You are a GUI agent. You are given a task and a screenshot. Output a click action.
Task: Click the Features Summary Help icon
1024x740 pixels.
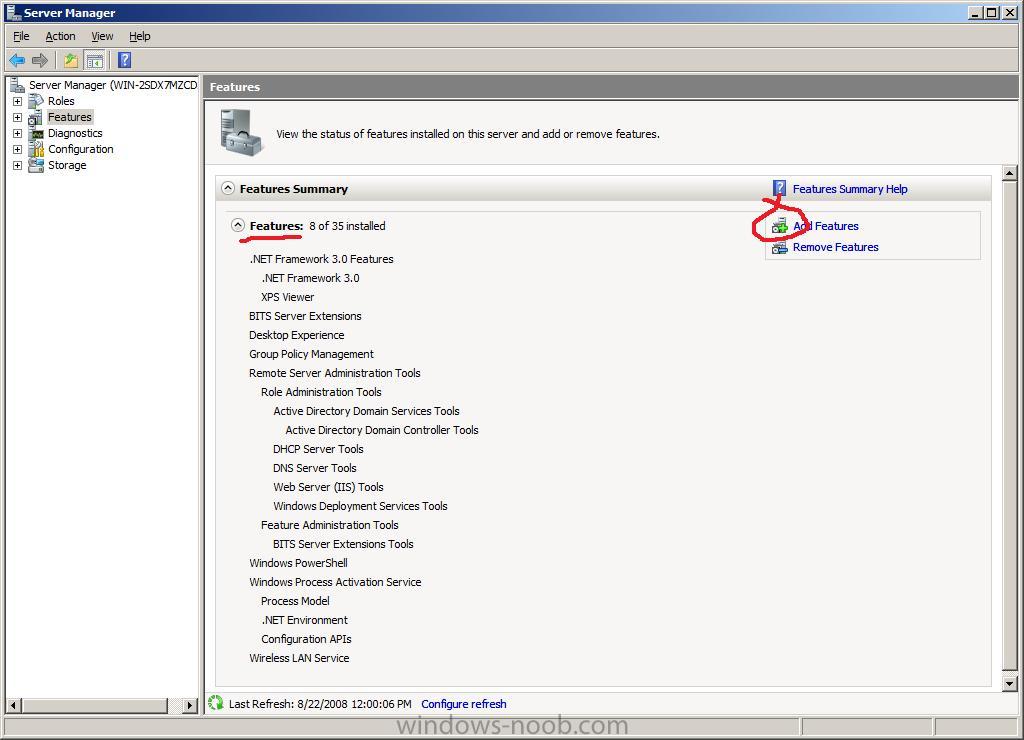779,189
